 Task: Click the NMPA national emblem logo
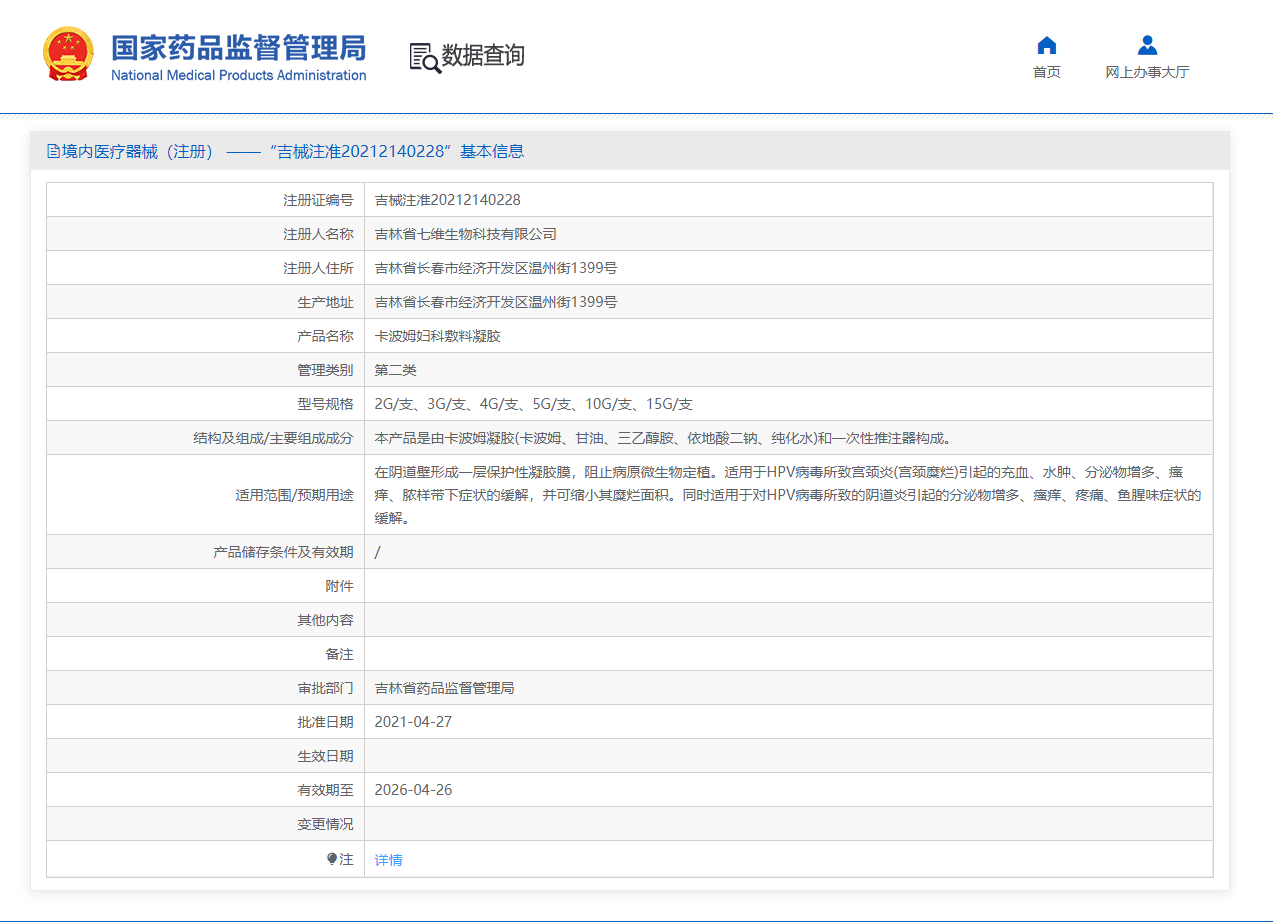[x=69, y=54]
